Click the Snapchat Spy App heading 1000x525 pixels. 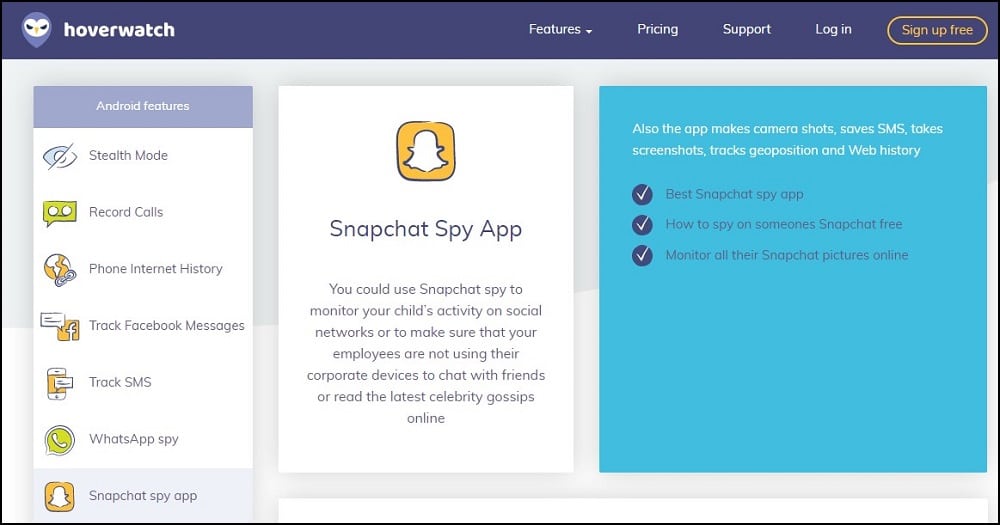[426, 230]
